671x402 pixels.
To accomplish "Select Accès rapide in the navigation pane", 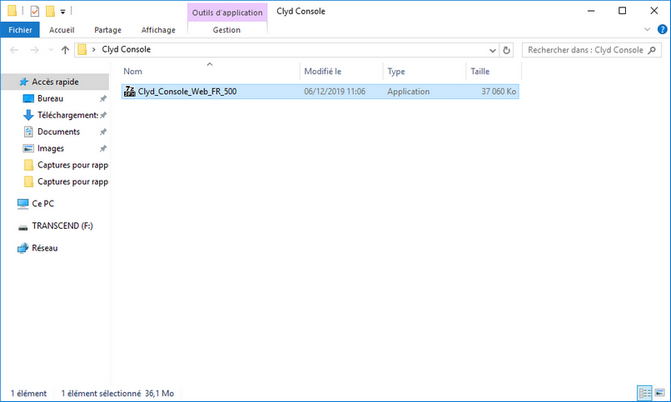I will point(55,82).
